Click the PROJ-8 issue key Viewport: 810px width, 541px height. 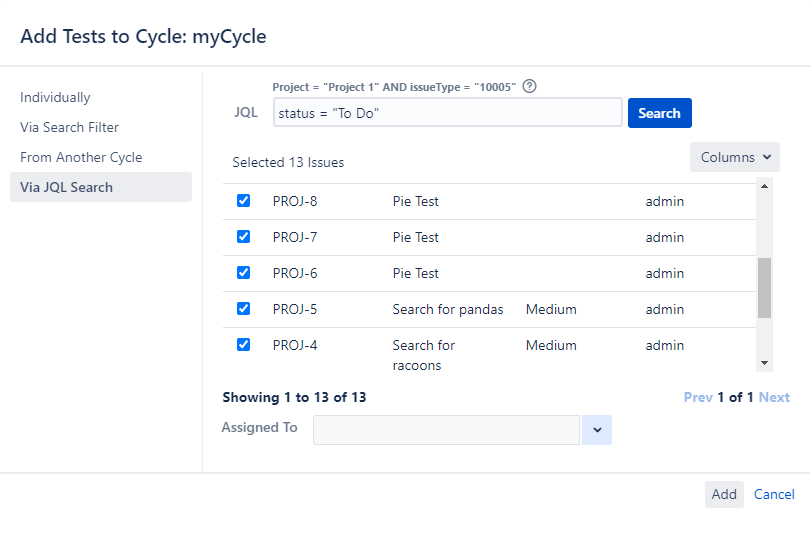point(295,201)
